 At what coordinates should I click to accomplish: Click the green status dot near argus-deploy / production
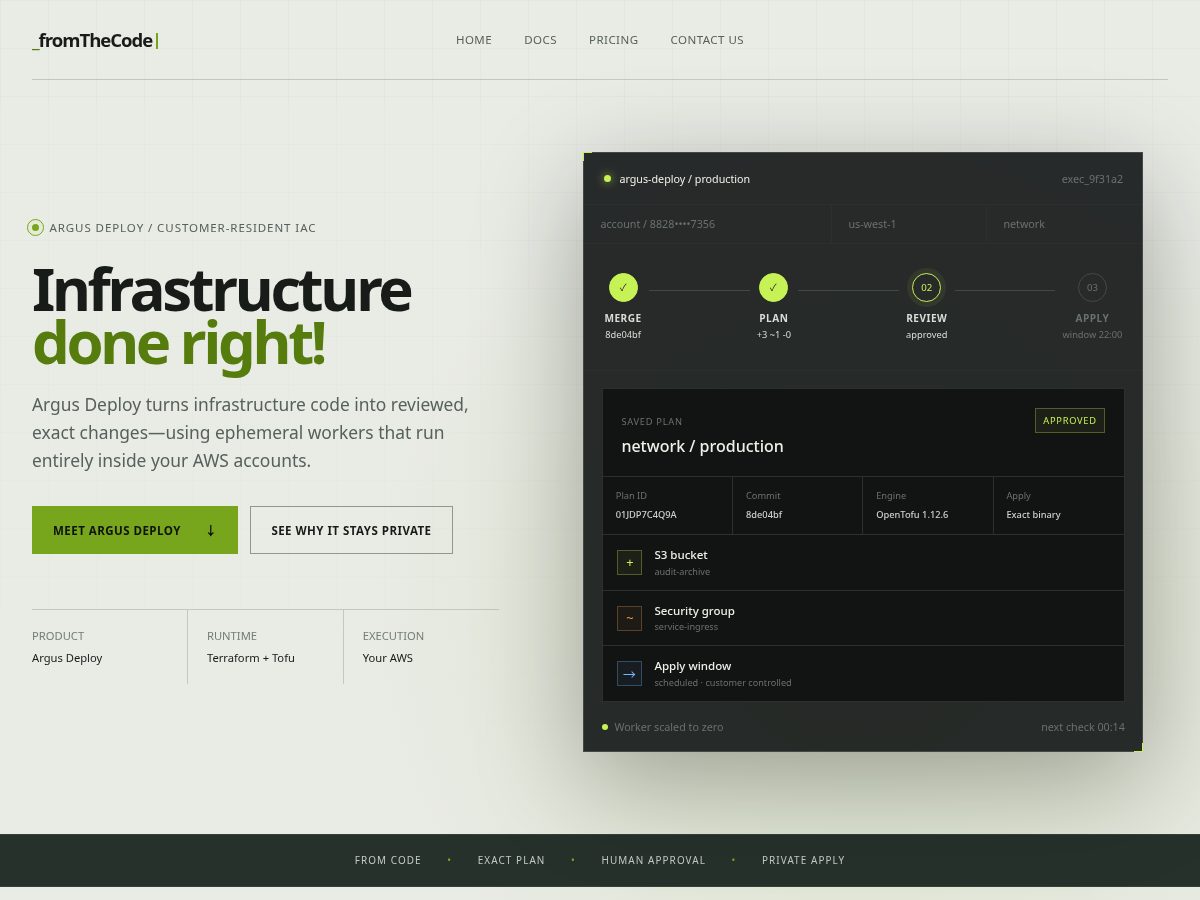tap(607, 179)
